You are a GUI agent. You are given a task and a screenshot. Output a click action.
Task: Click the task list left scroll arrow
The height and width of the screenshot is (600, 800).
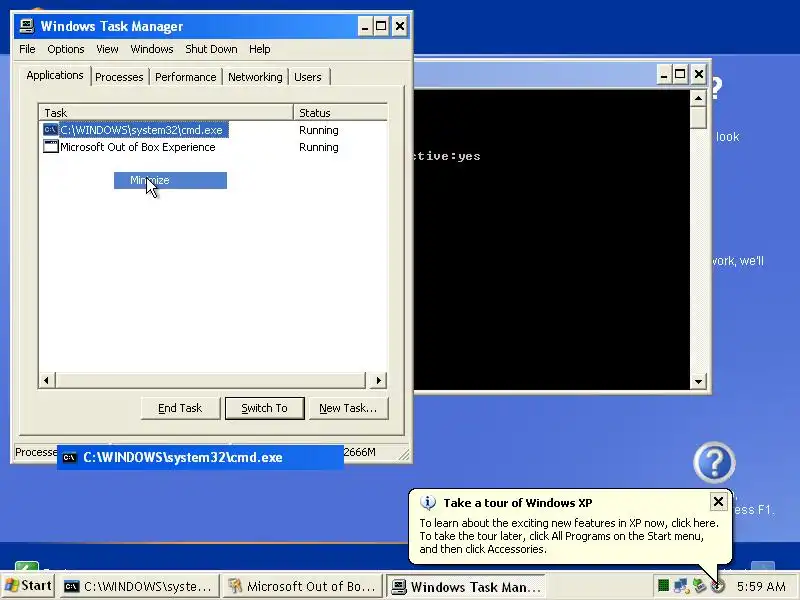pos(46,380)
